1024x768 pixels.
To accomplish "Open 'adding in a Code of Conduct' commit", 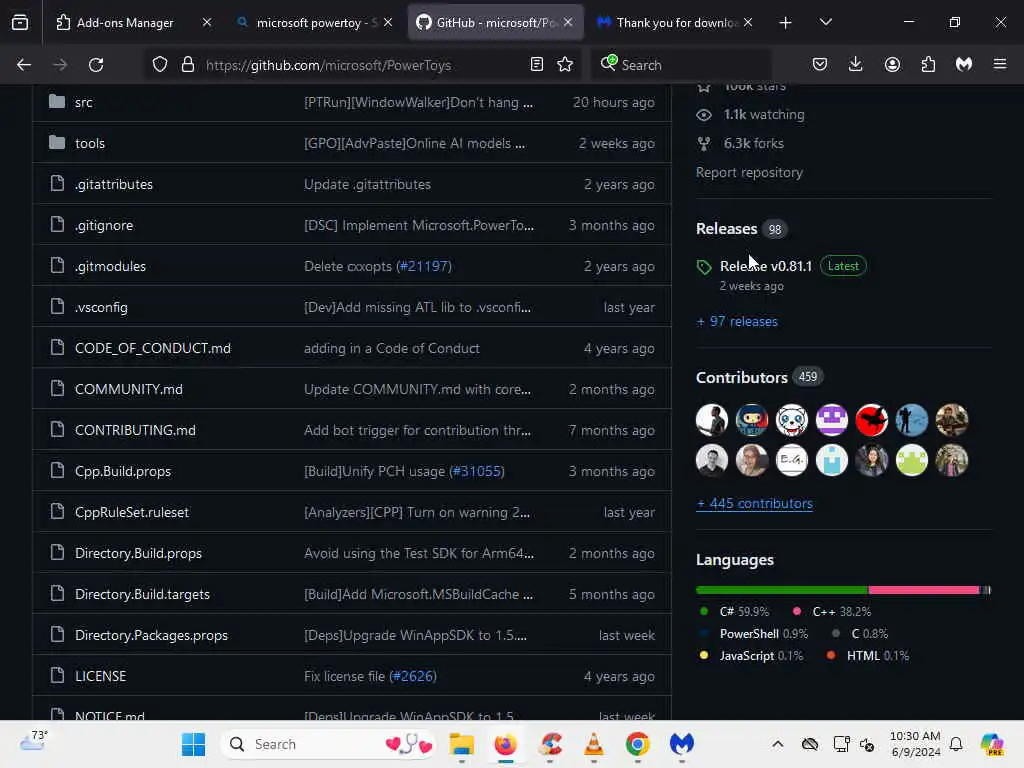I will pos(391,348).
